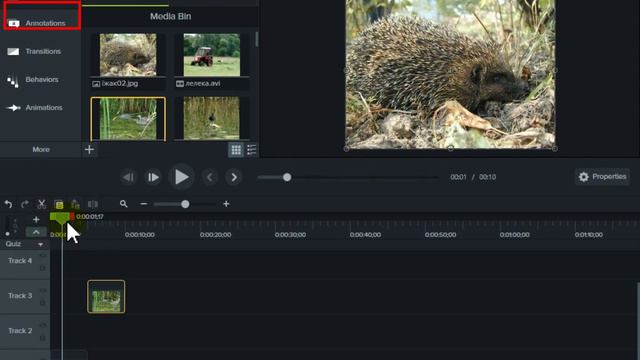Click the green playhead handle

(60, 218)
